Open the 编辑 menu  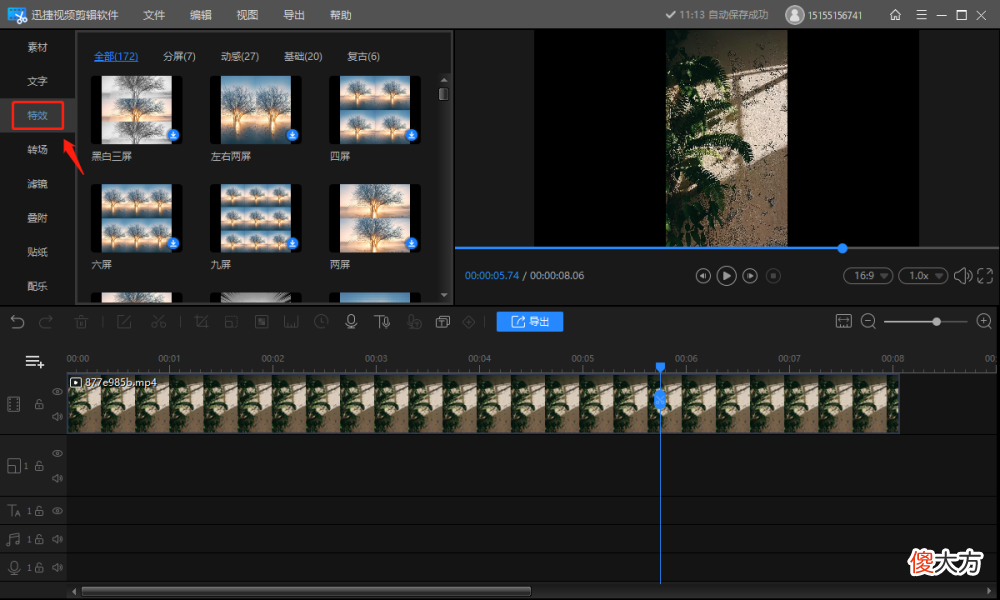(200, 15)
